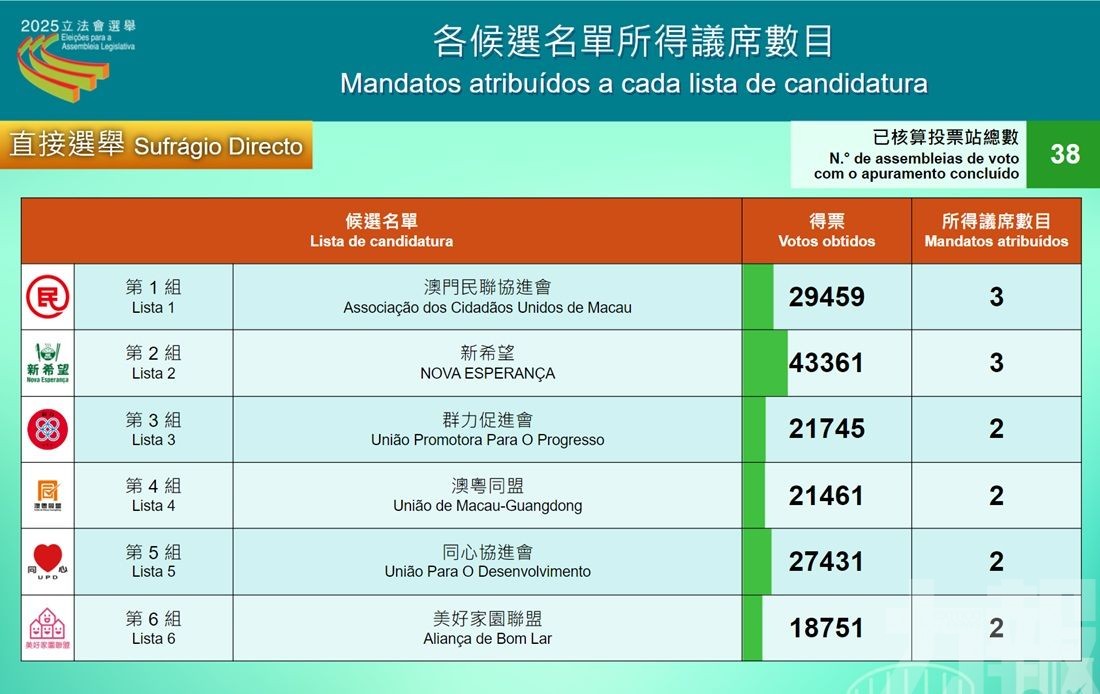Image resolution: width=1100 pixels, height=694 pixels.
Task: Click União de Macau-Guangdong list name
Action: pyautogui.click(x=488, y=506)
